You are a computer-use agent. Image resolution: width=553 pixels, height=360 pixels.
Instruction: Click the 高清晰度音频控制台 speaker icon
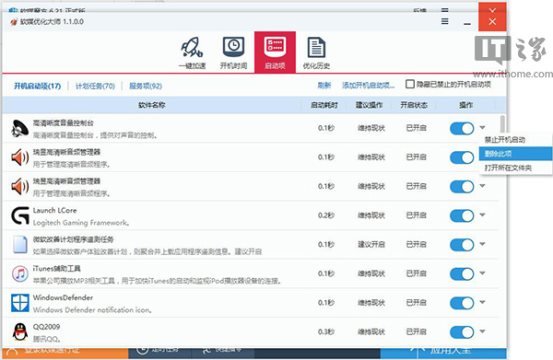tap(20, 128)
